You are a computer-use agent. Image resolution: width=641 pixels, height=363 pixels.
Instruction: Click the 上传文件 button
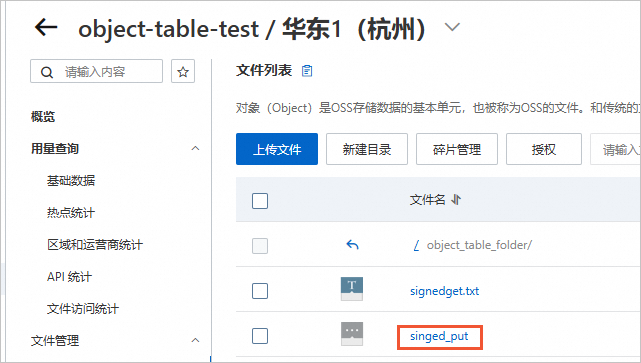(277, 149)
